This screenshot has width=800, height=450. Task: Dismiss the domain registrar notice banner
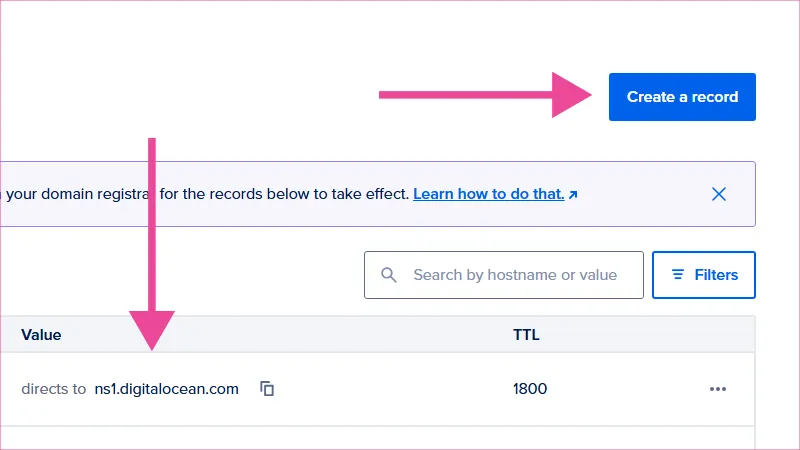[718, 194]
